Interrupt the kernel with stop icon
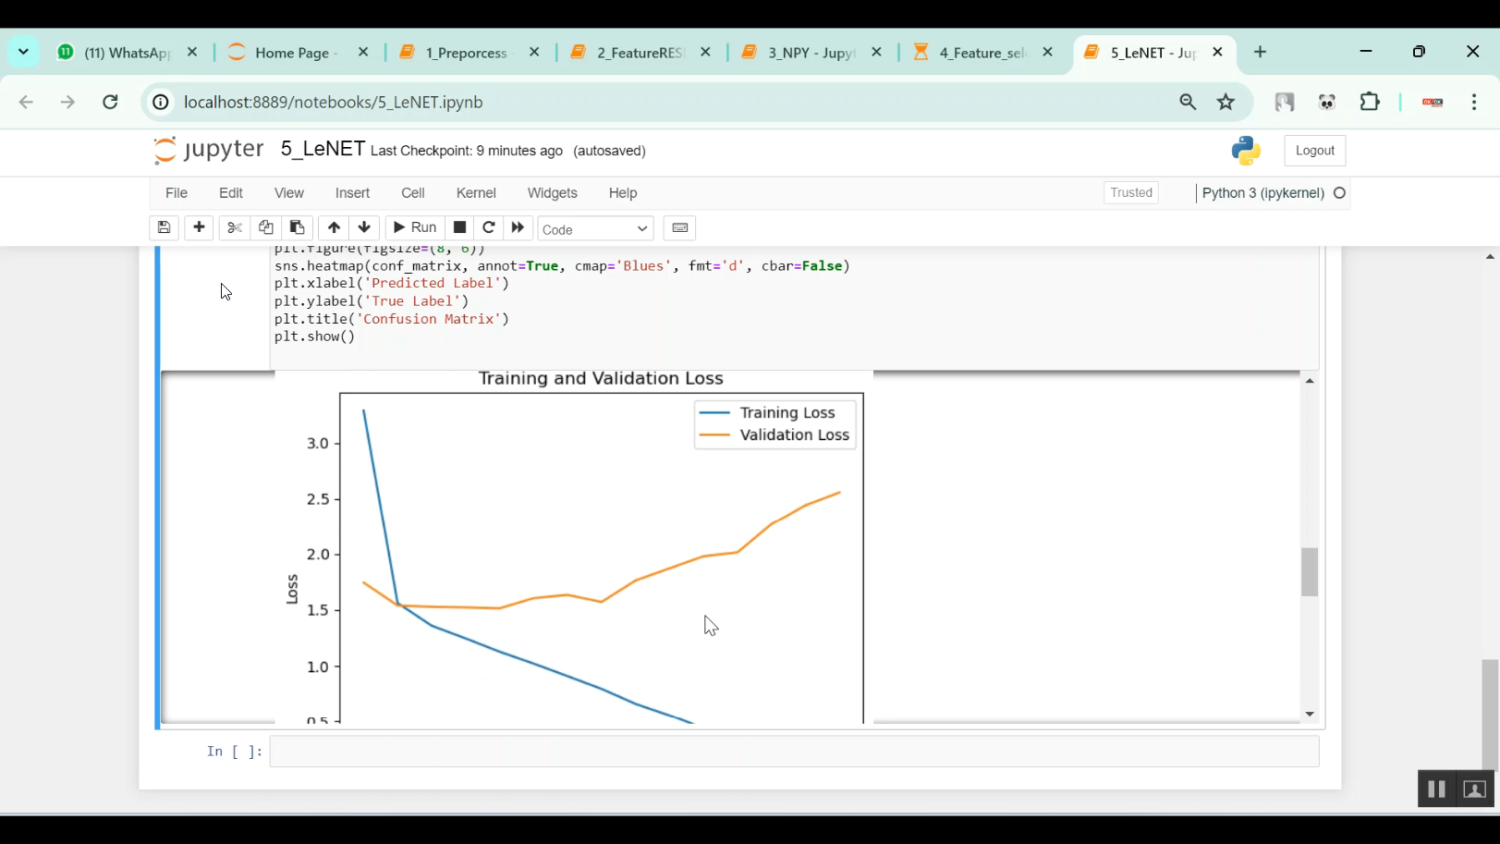Screen dimensions: 1500x844 click(x=460, y=228)
